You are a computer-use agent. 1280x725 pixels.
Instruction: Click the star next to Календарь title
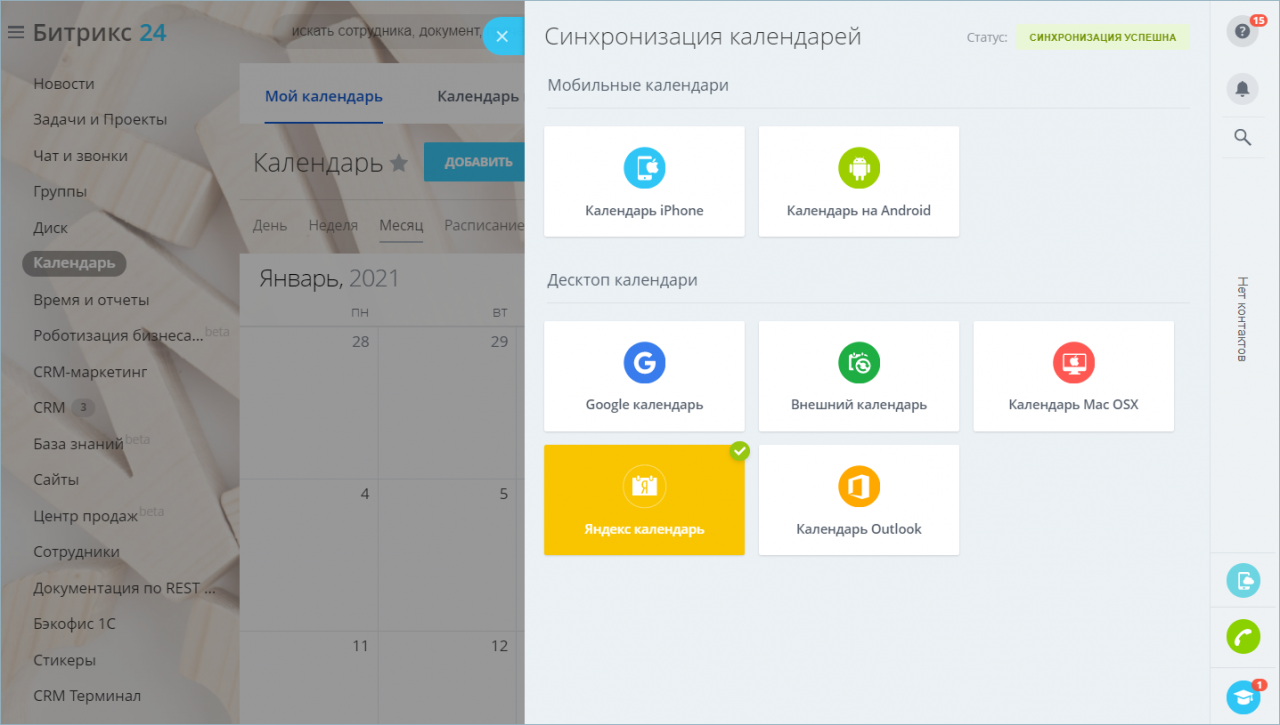click(399, 163)
